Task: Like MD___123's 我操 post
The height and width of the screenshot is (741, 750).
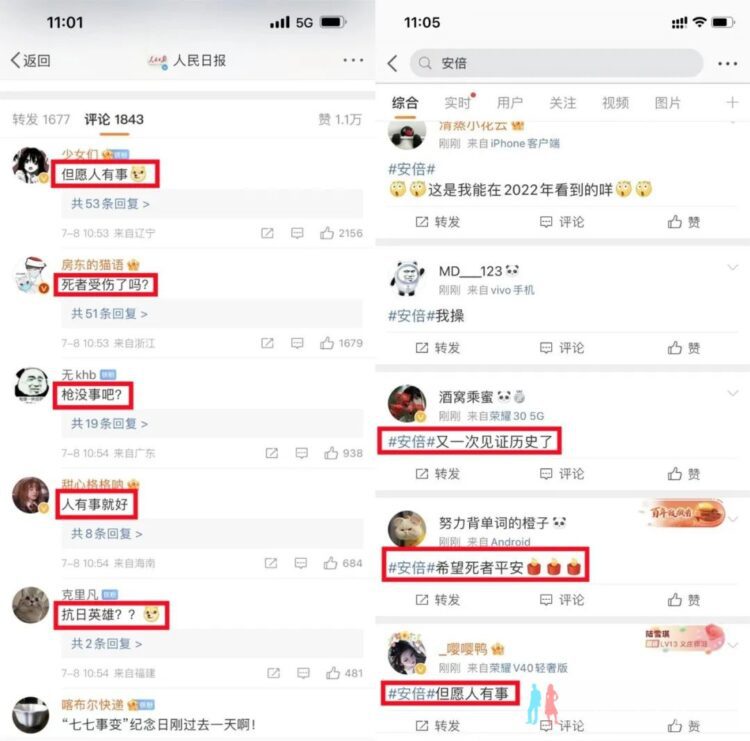Action: coord(684,348)
